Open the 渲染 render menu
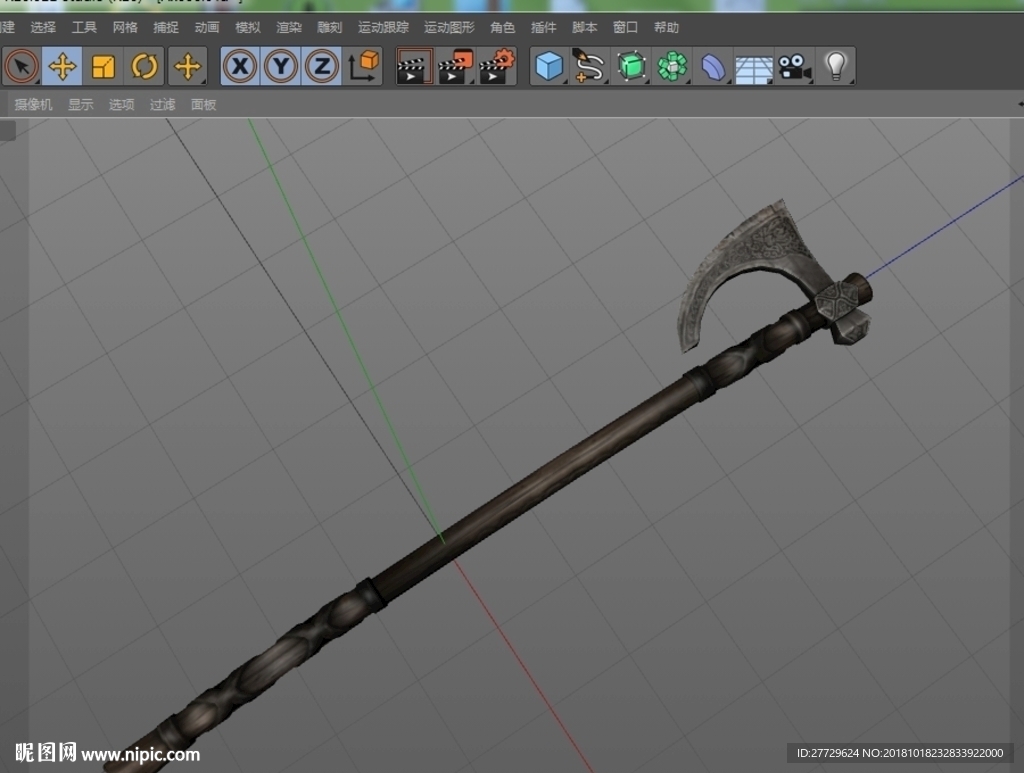 point(289,27)
